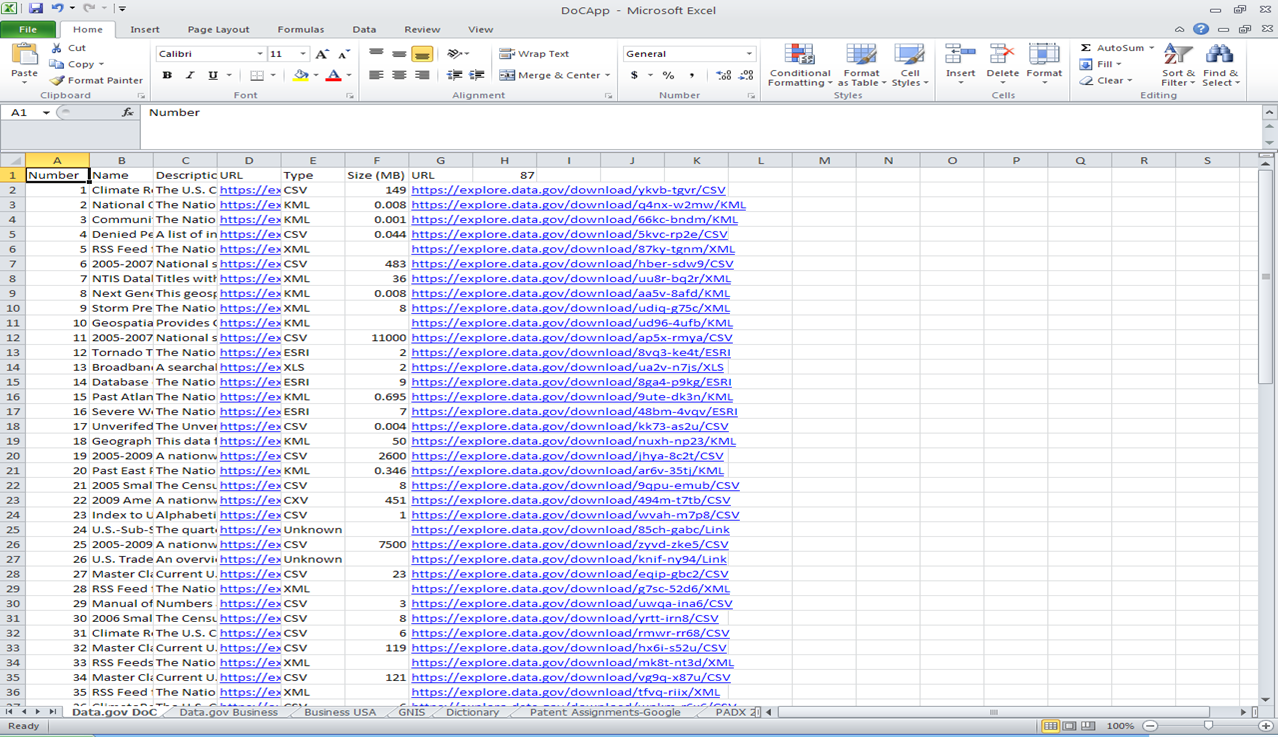This screenshot has height=737, width=1278.
Task: Open Sort & Filter options
Action: tap(1178, 65)
